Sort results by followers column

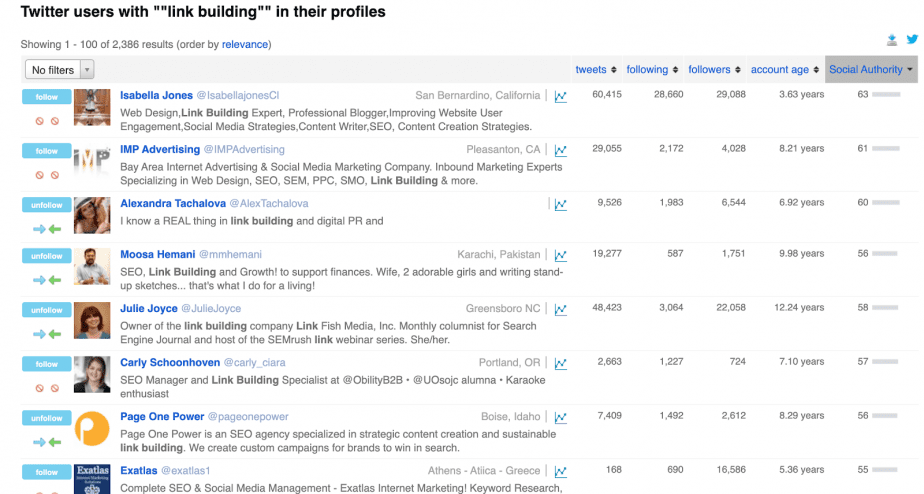click(714, 70)
